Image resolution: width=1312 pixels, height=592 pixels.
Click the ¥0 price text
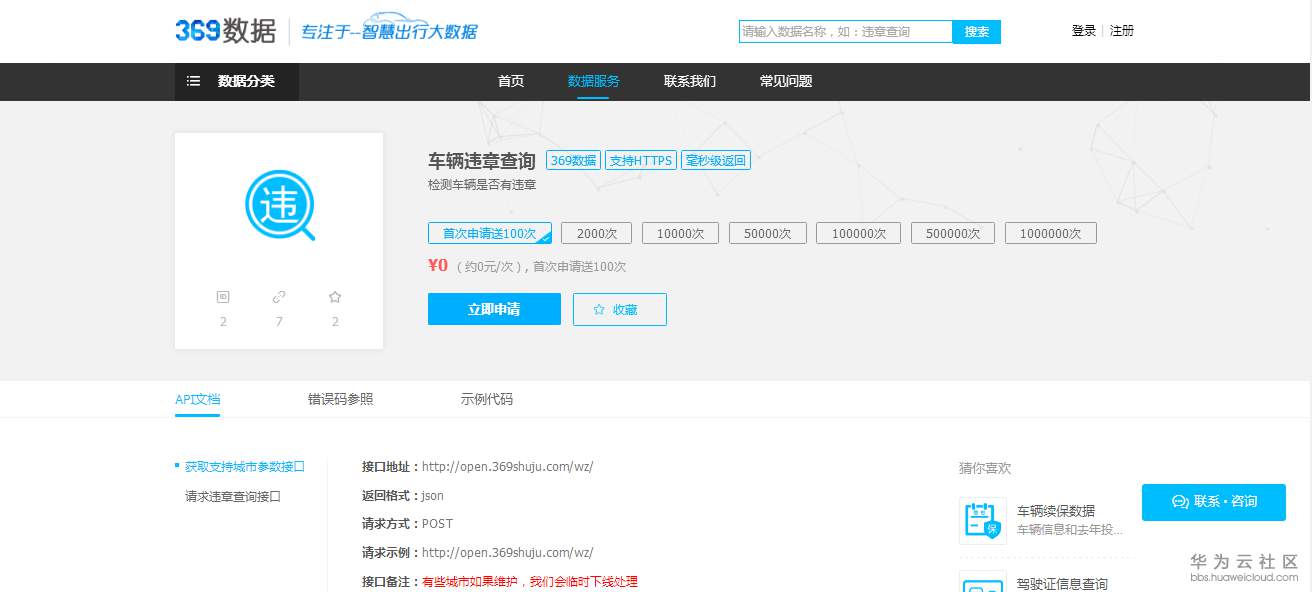(438, 265)
